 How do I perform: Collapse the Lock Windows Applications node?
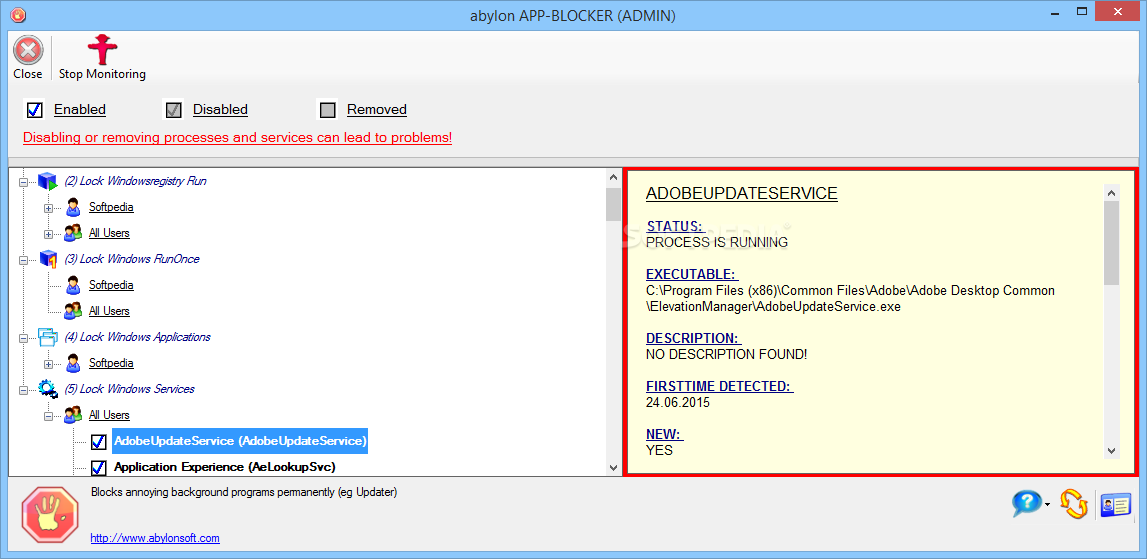pos(23,338)
